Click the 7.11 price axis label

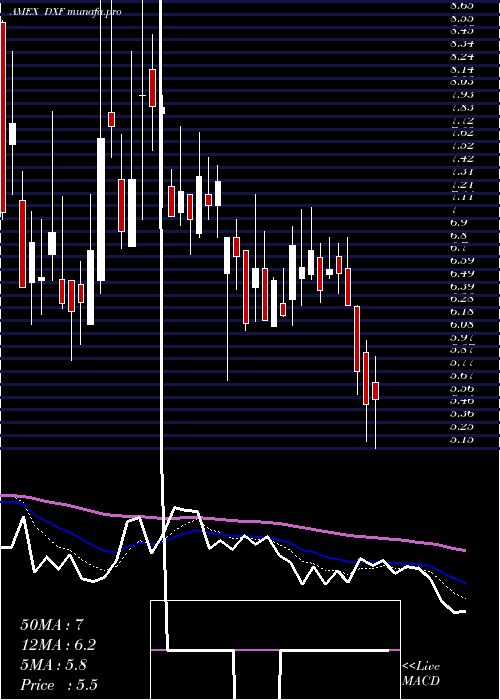click(x=462, y=196)
